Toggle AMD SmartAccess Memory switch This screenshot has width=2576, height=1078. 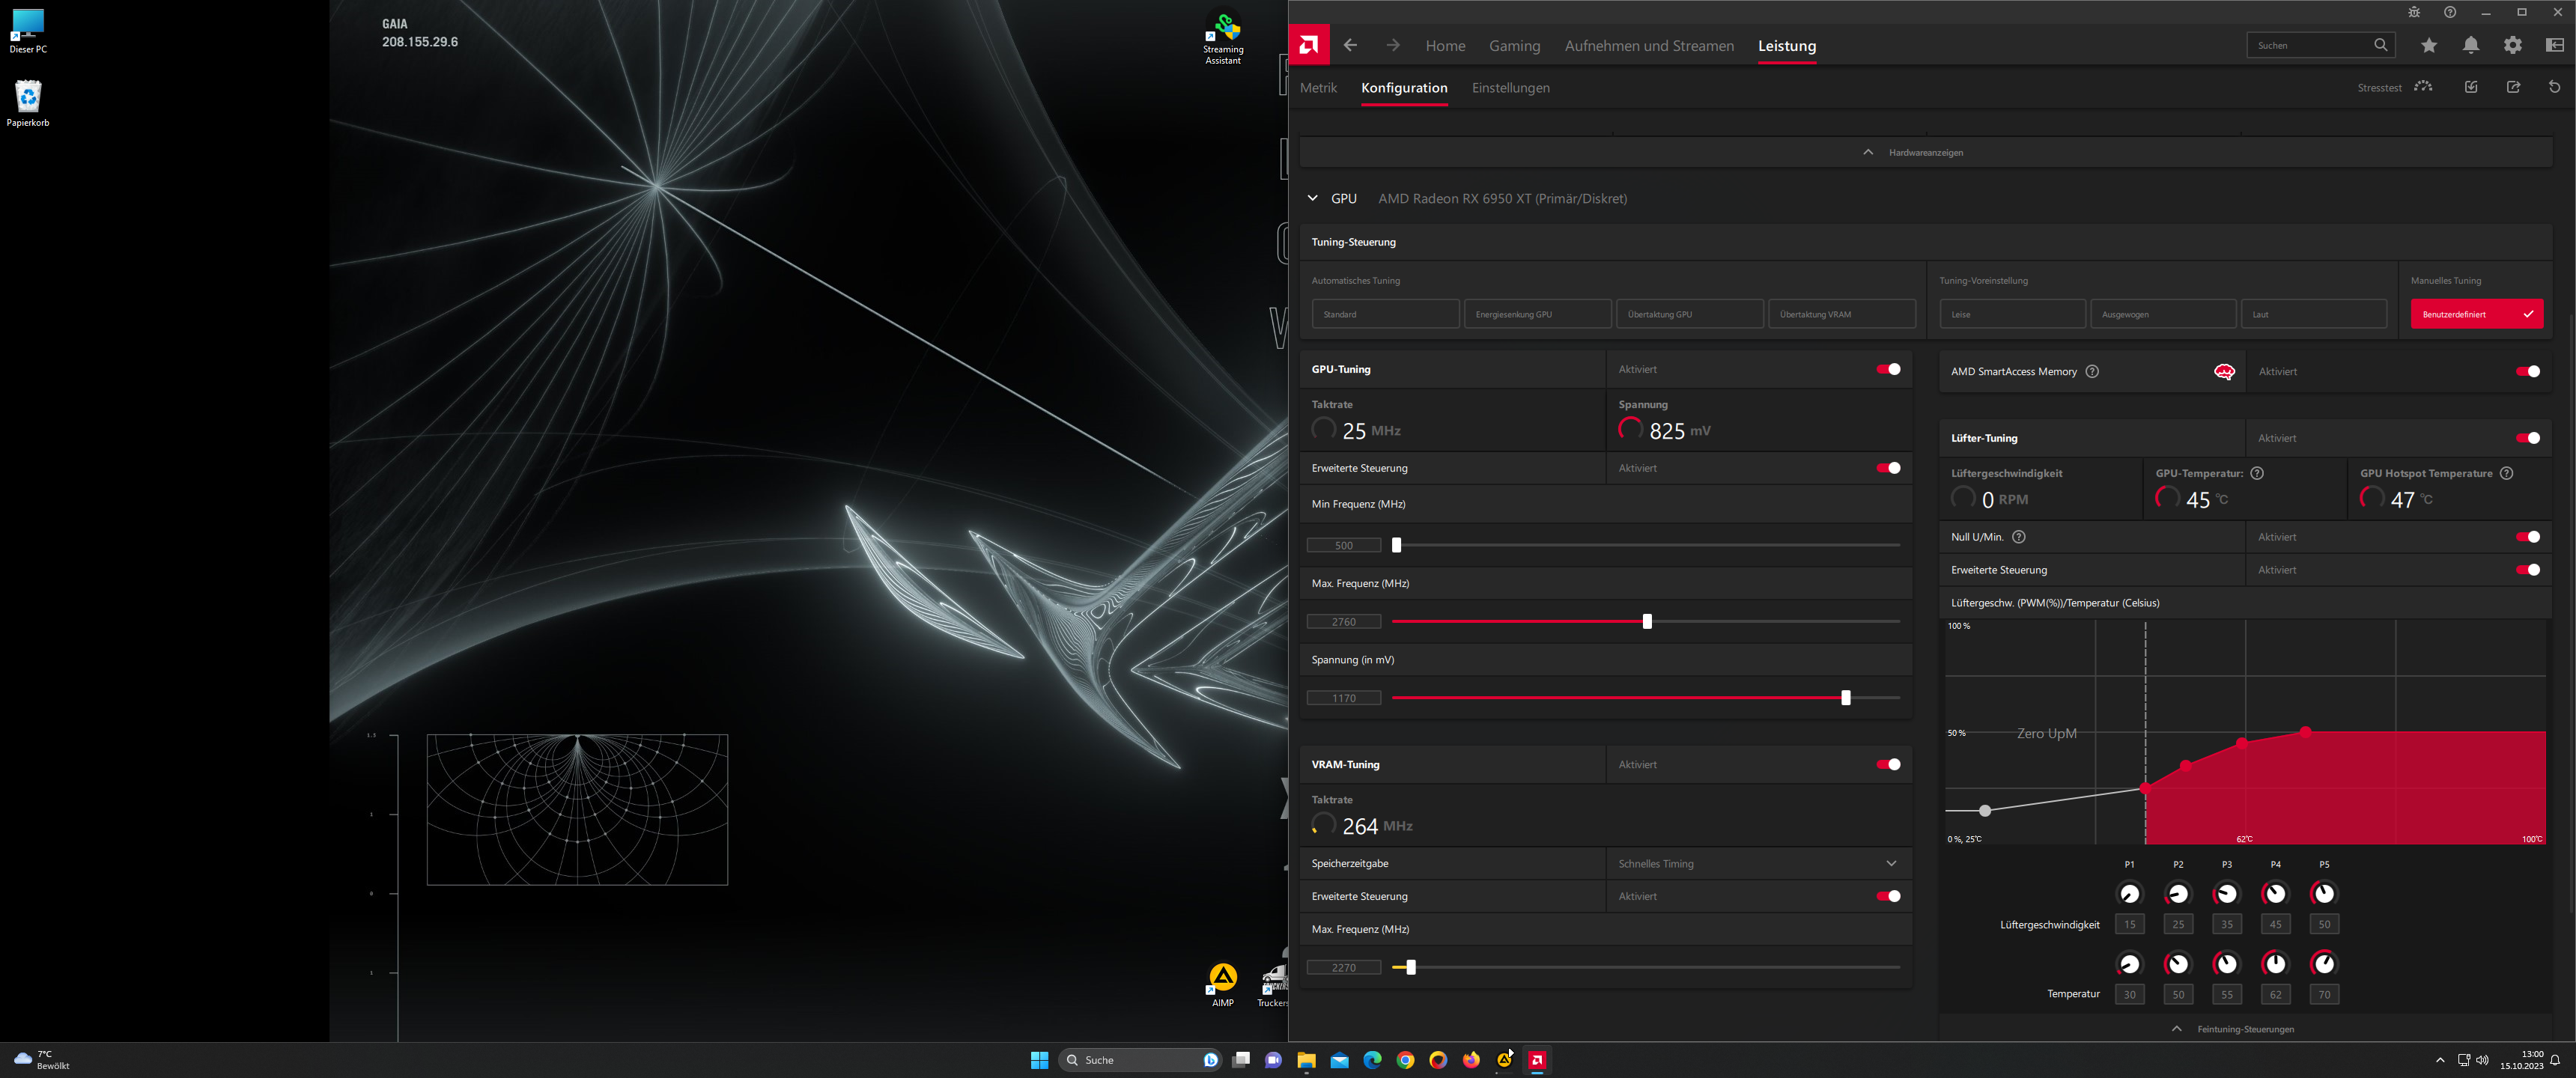click(2527, 372)
